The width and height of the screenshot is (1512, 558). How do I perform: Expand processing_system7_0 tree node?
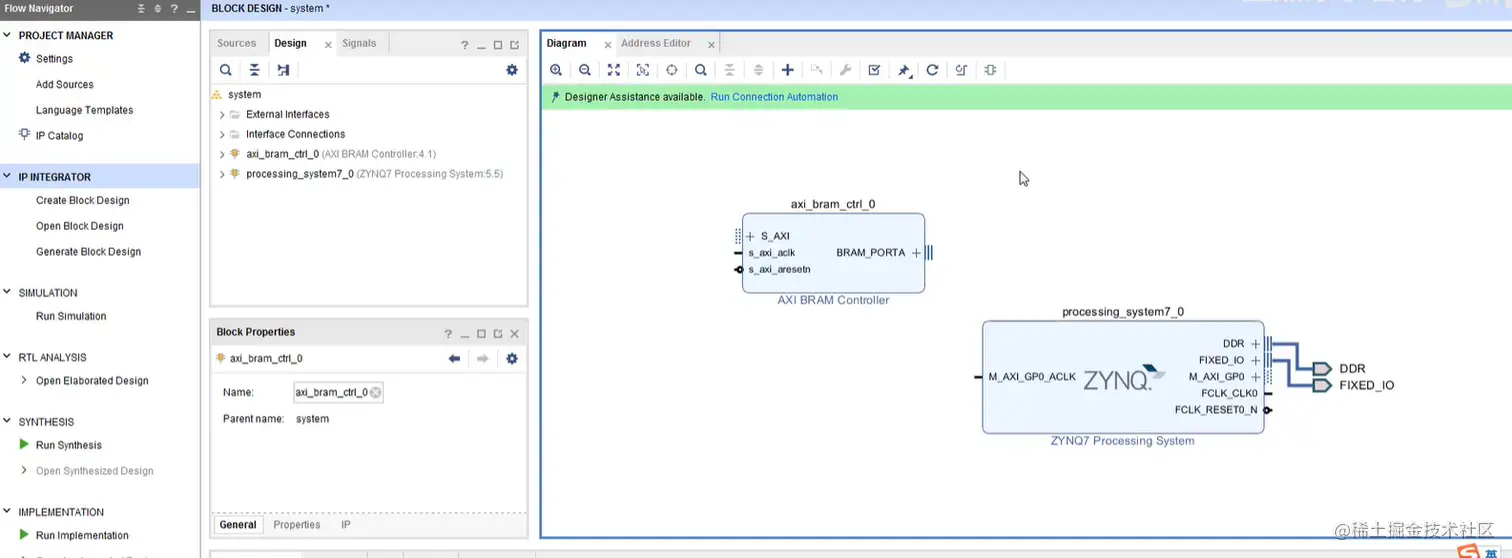(222, 174)
